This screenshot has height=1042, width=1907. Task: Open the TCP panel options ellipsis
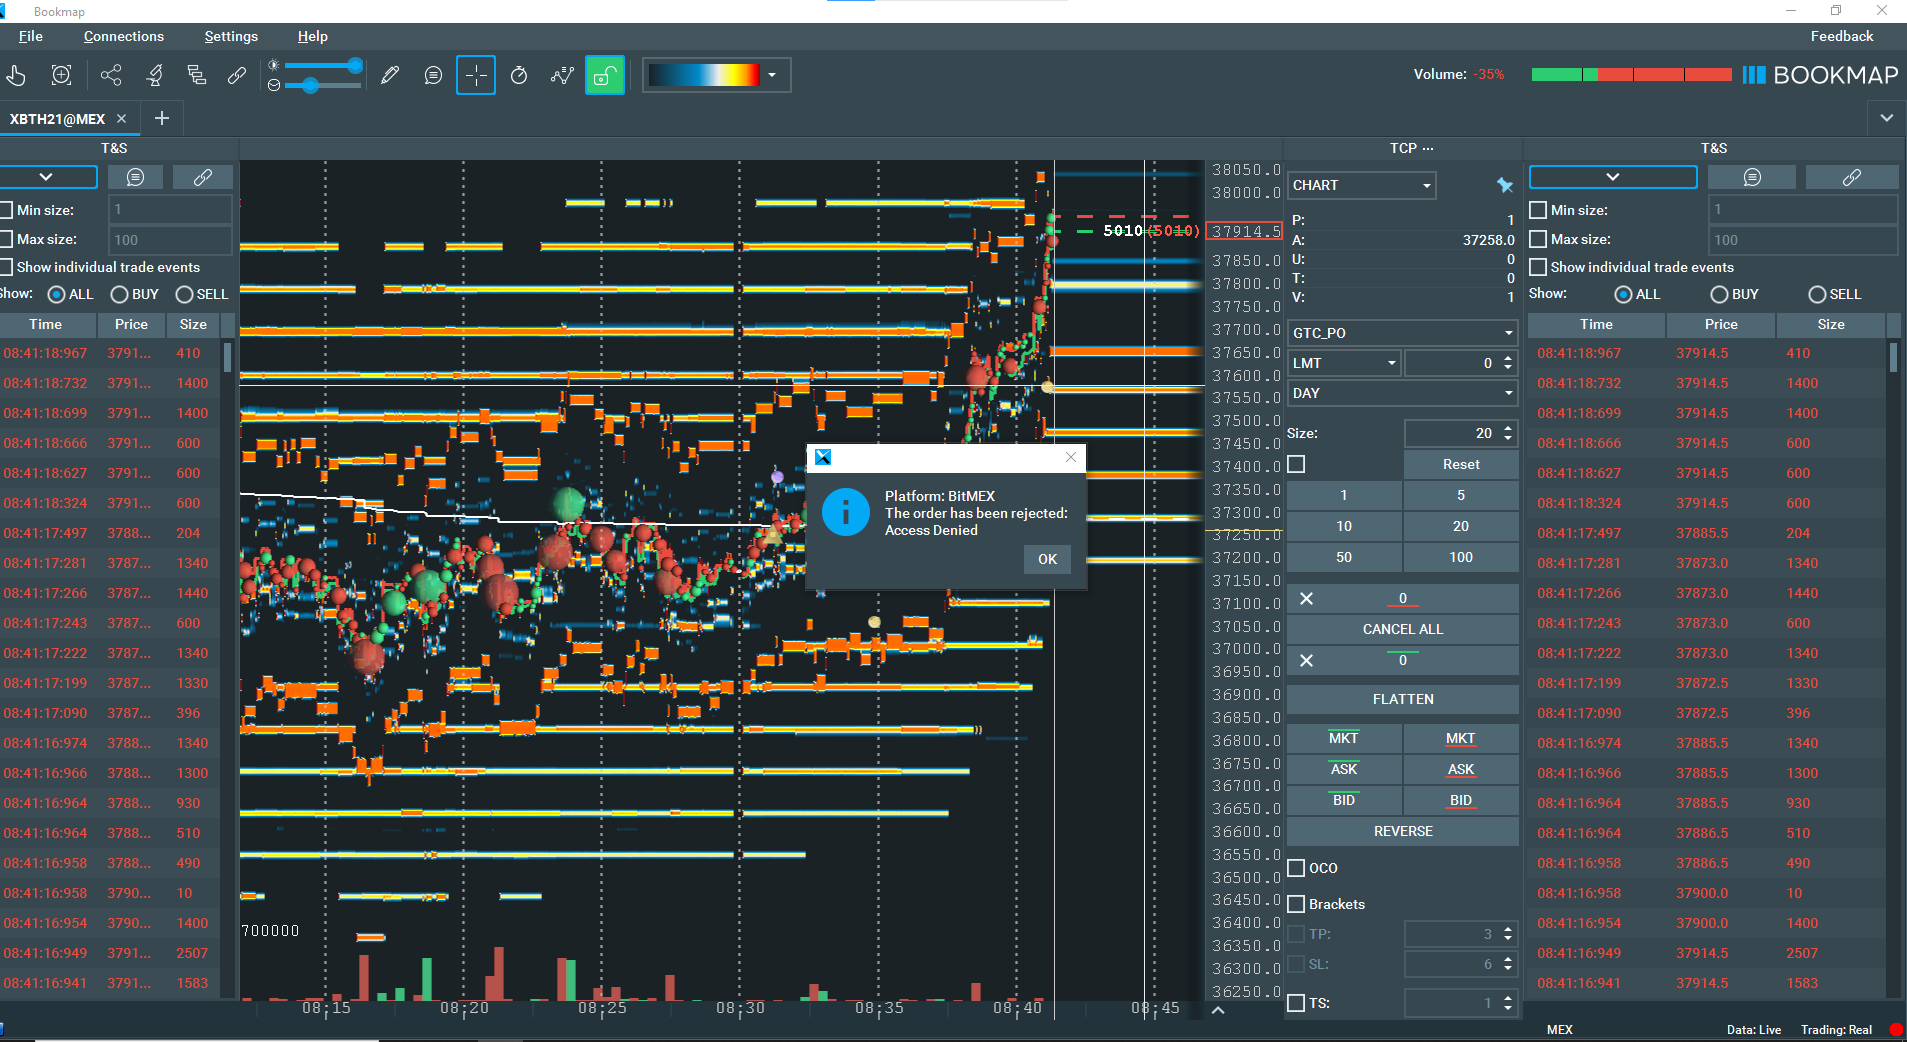(x=1428, y=148)
